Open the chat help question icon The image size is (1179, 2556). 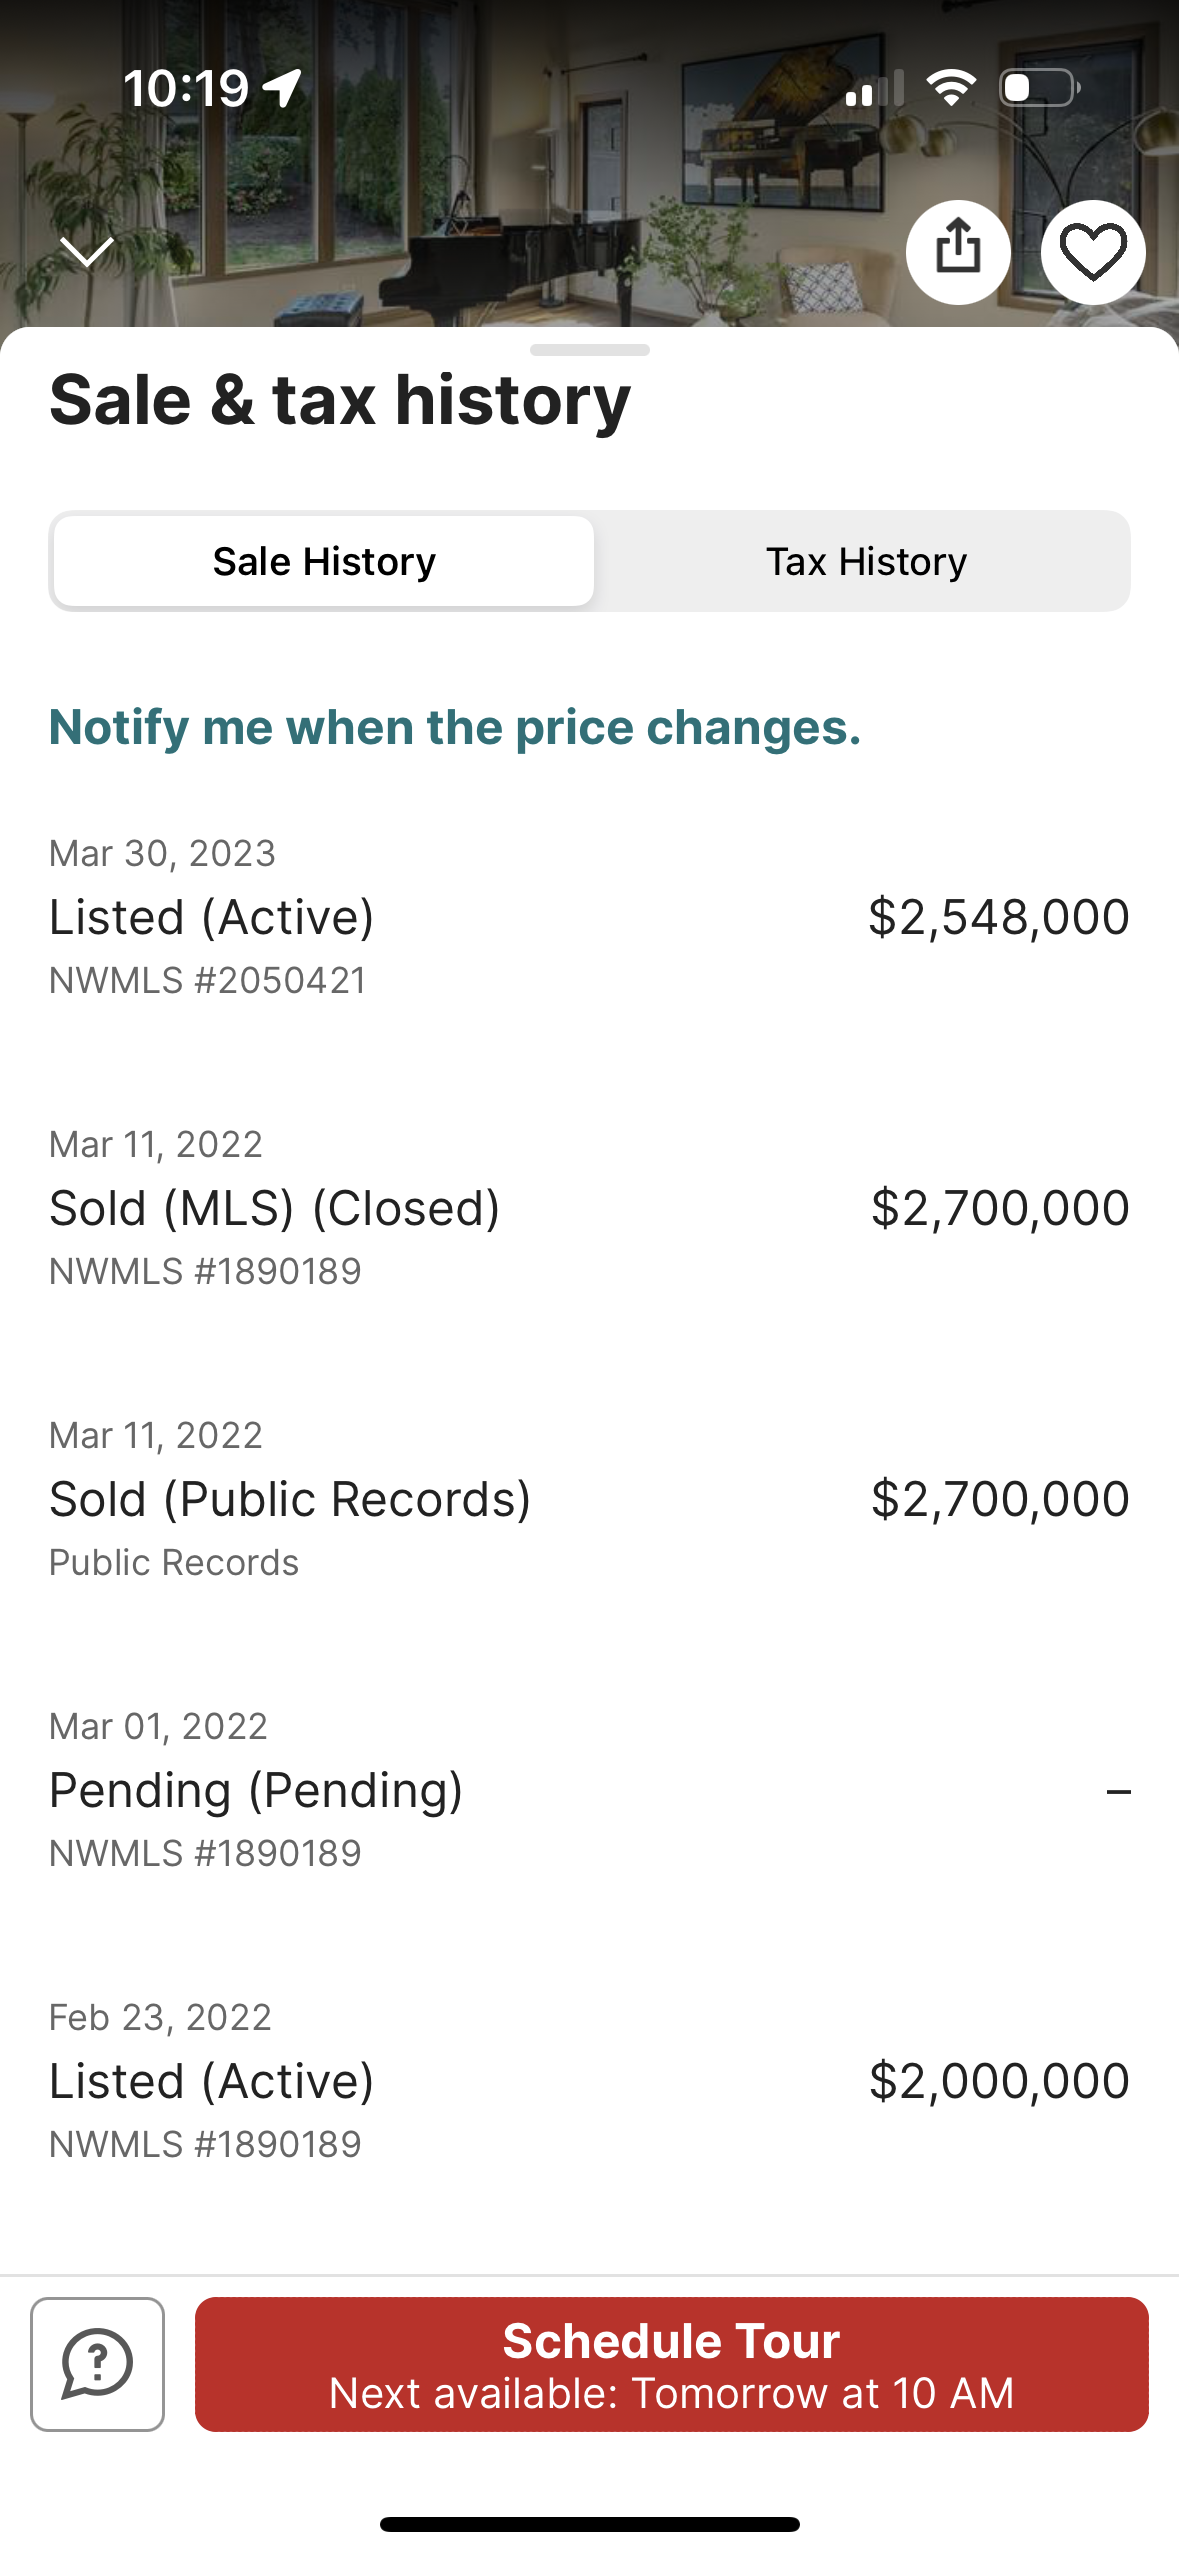(98, 2364)
